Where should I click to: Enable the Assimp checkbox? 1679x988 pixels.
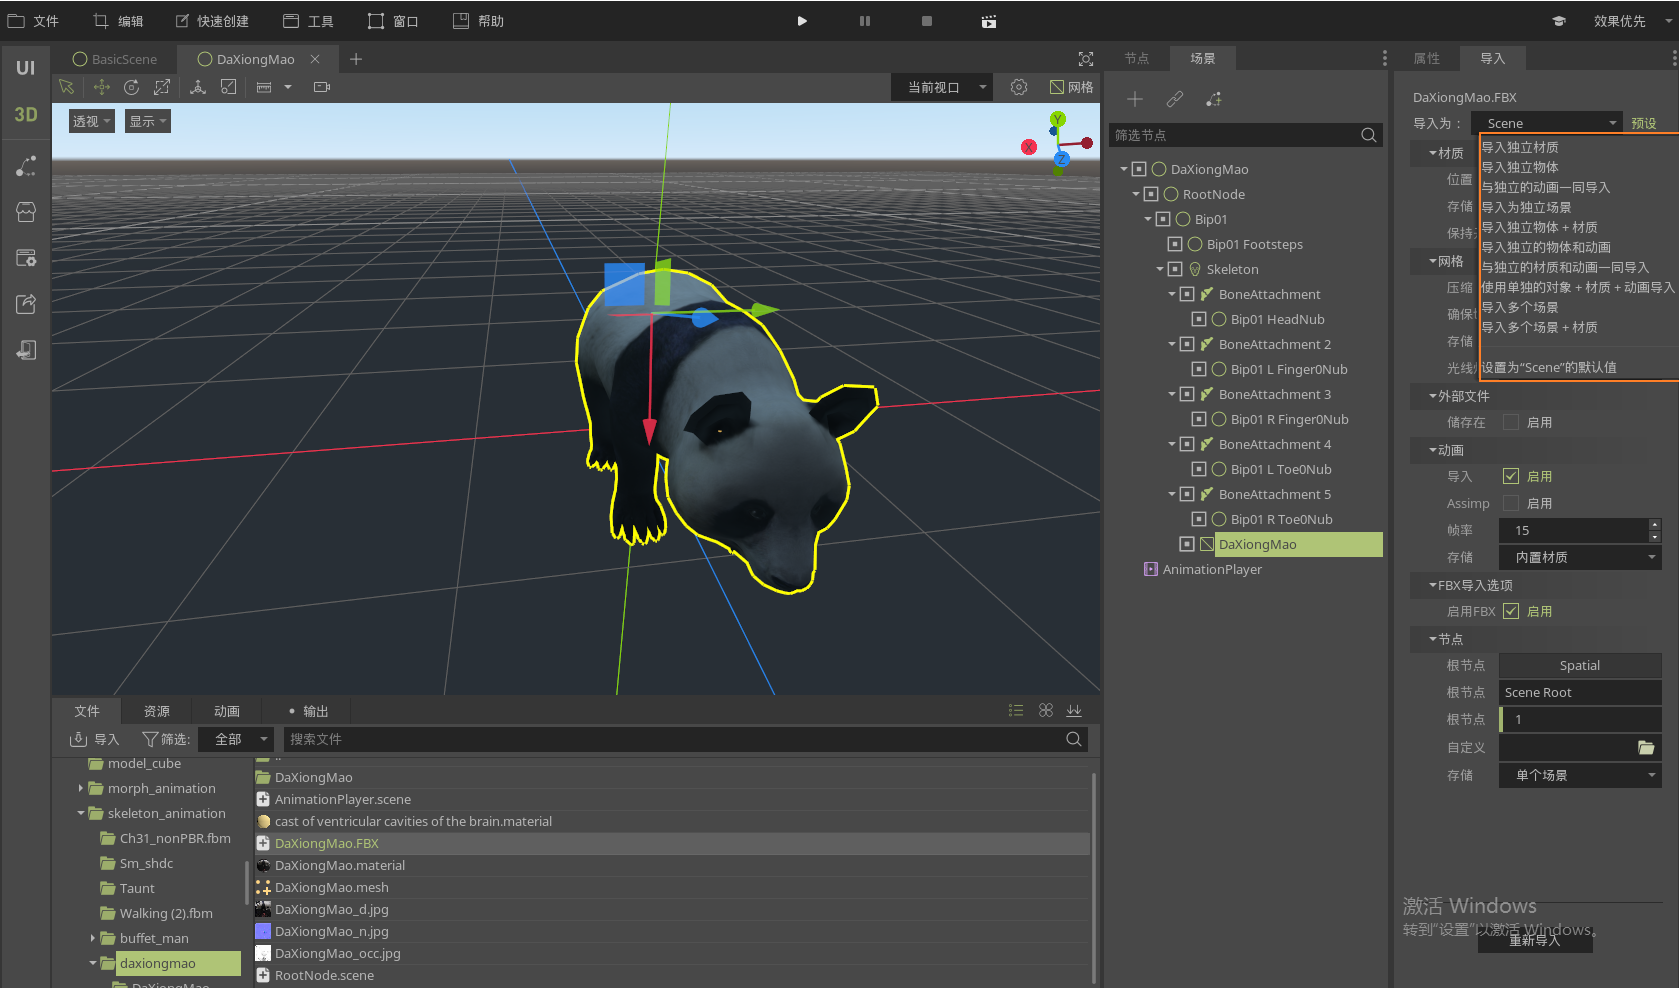1511,503
